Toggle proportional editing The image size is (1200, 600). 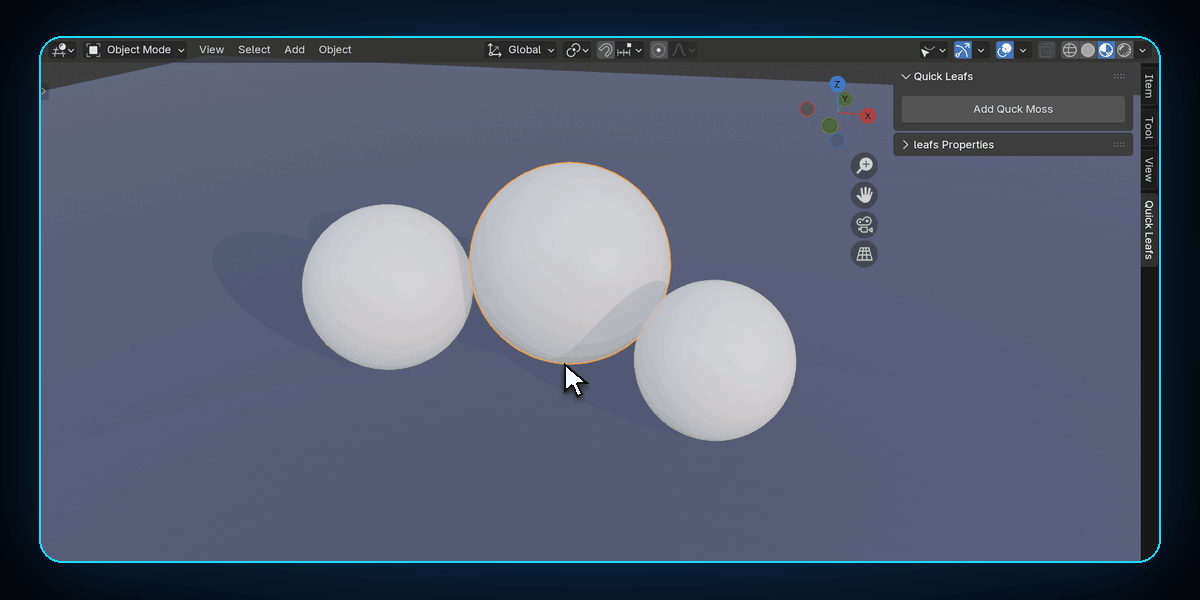pos(658,50)
